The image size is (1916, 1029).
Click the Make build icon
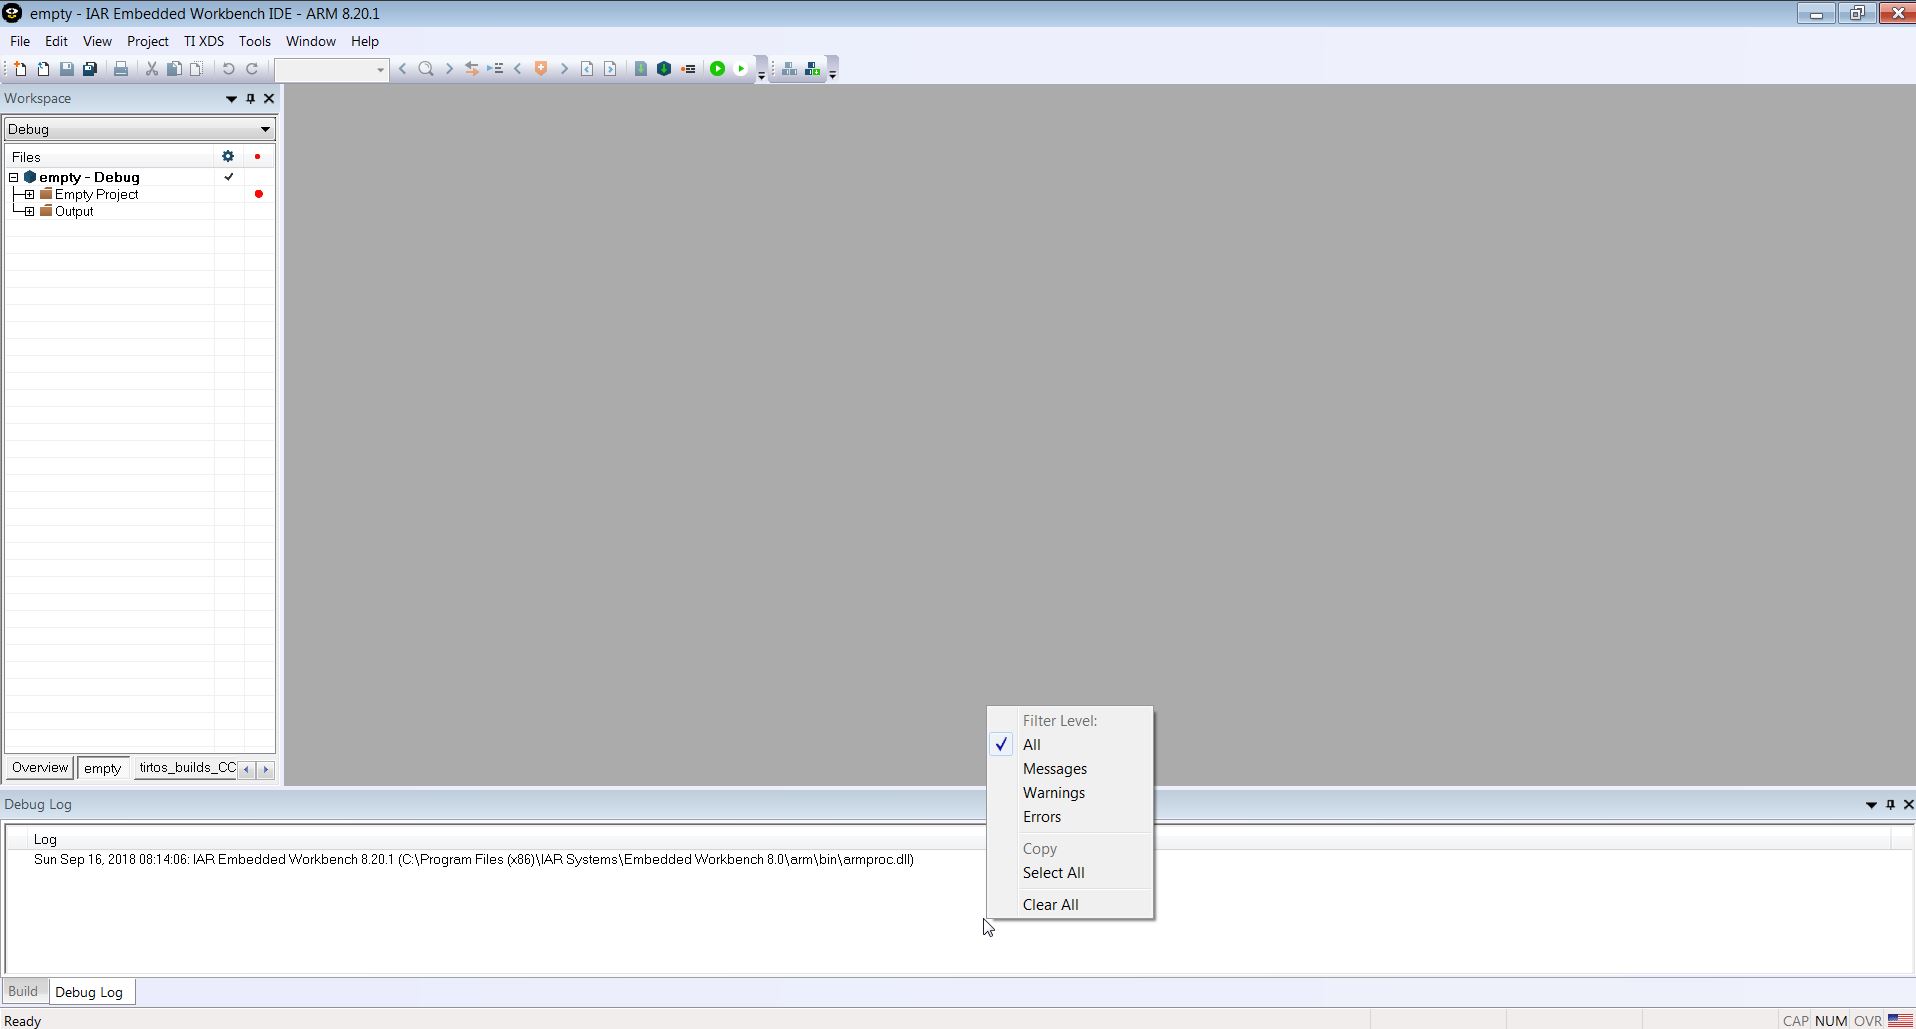664,69
